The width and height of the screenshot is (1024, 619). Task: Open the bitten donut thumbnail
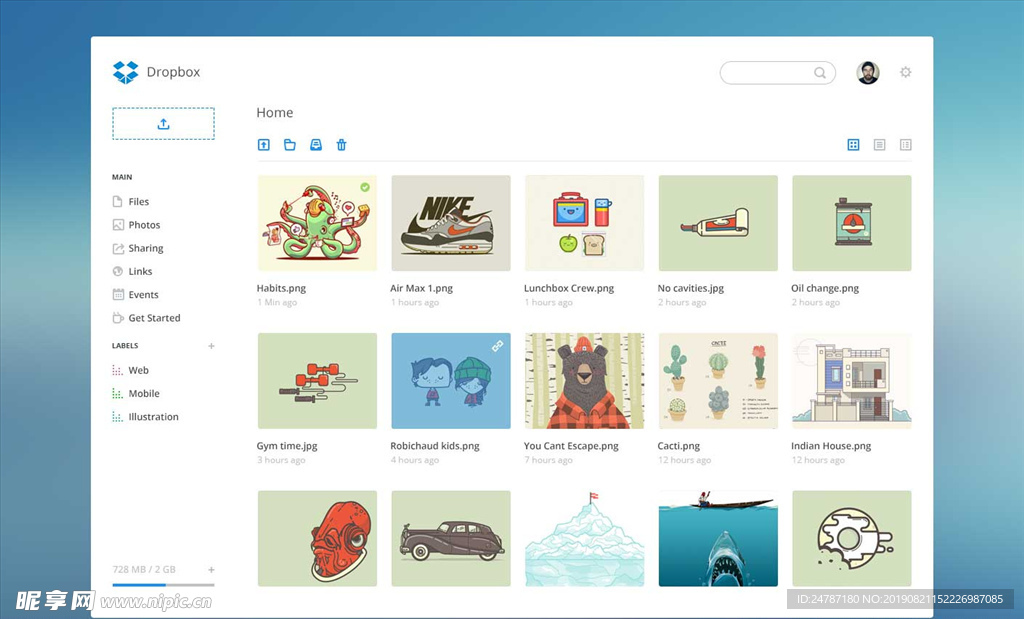(x=852, y=539)
